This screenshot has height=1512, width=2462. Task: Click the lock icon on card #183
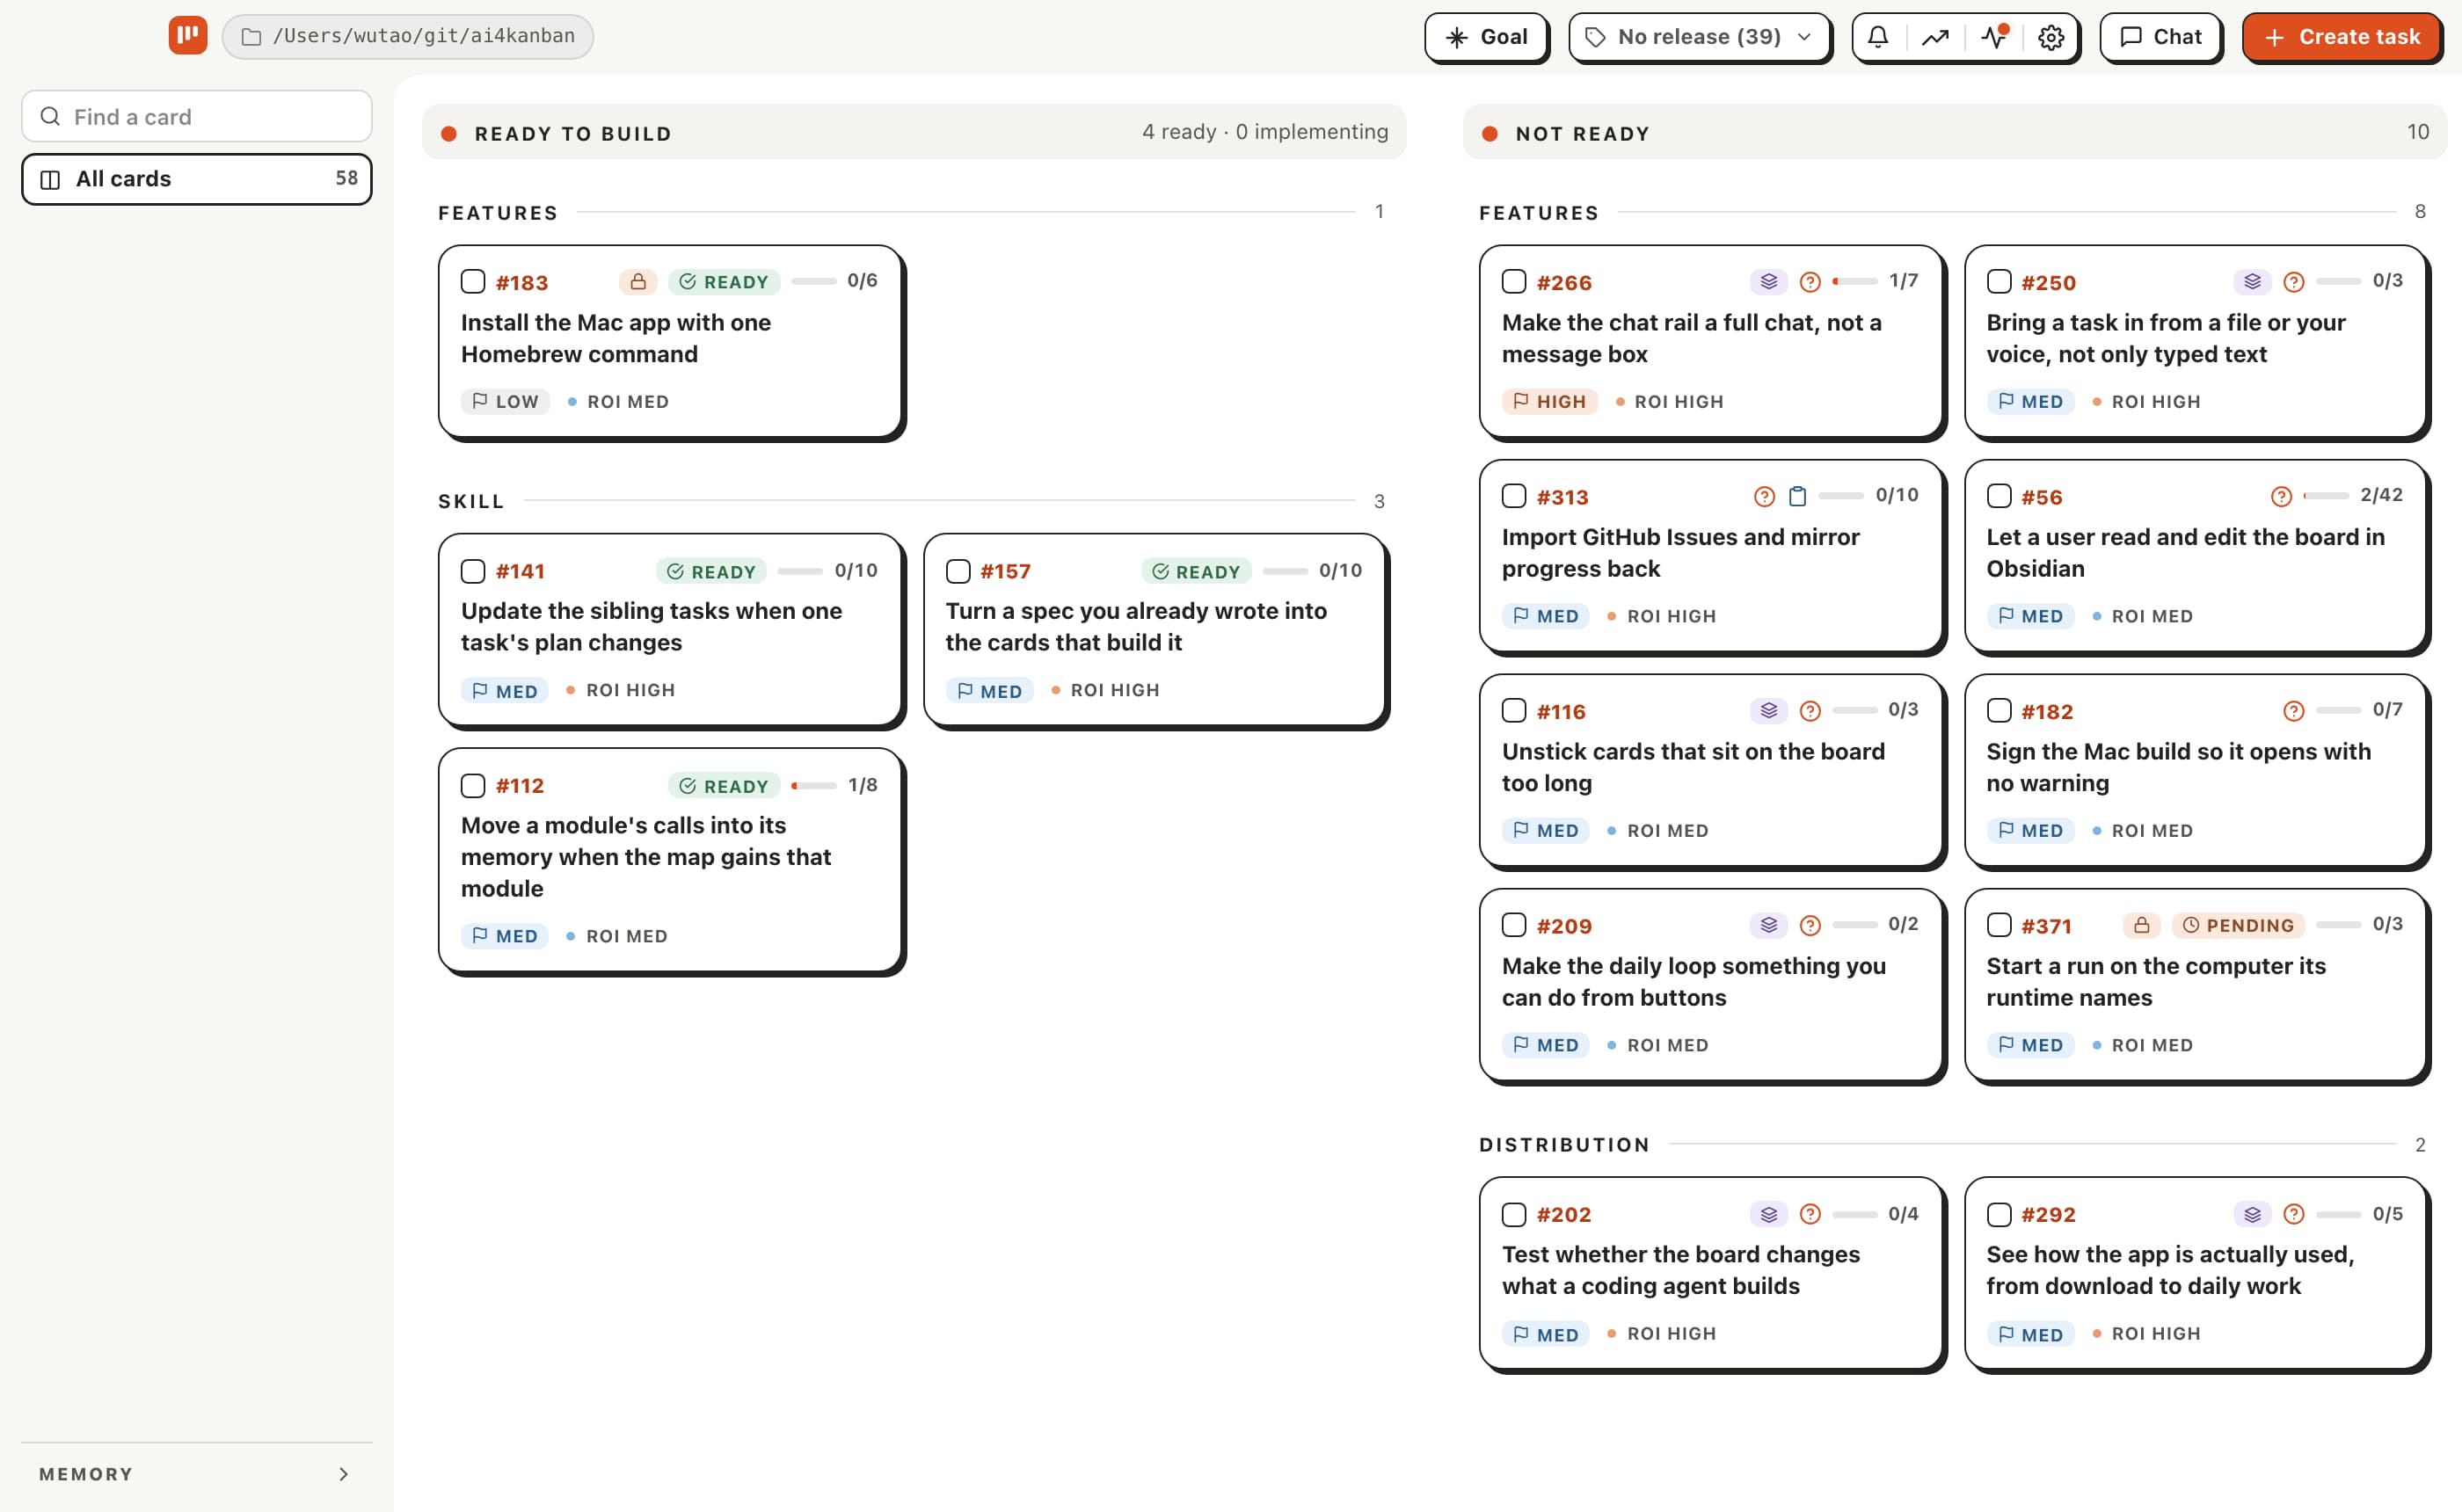pyautogui.click(x=638, y=282)
